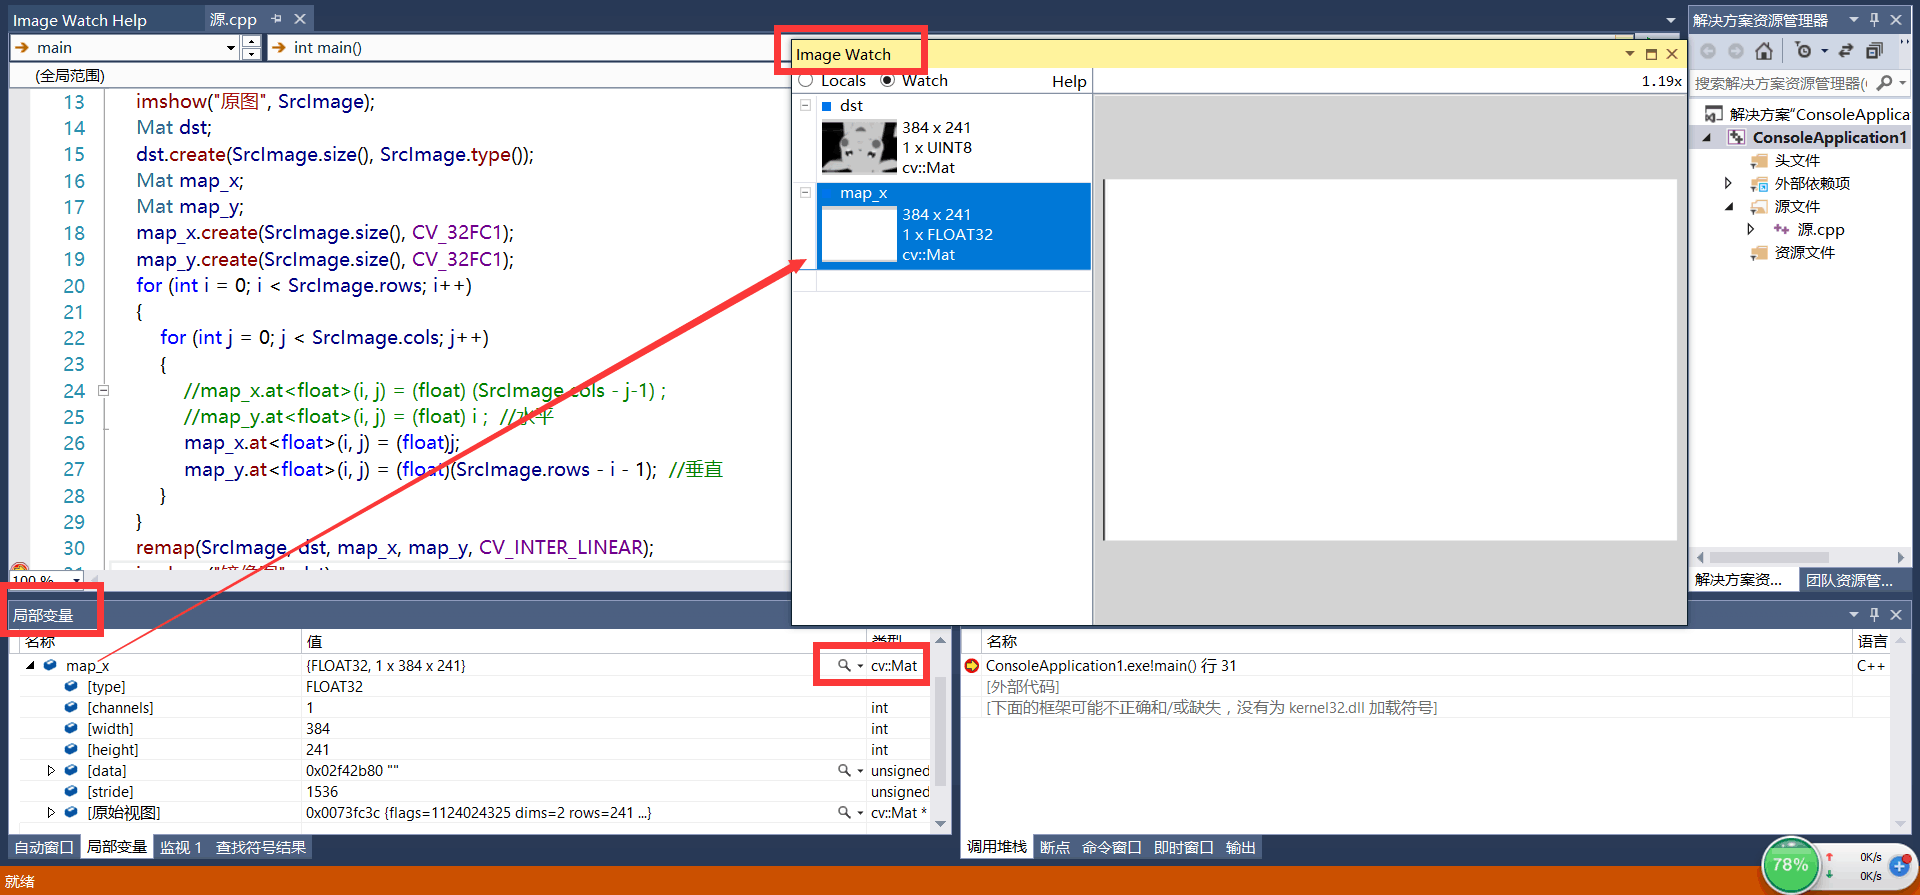Click the 头文件 folder icon

1759,160
